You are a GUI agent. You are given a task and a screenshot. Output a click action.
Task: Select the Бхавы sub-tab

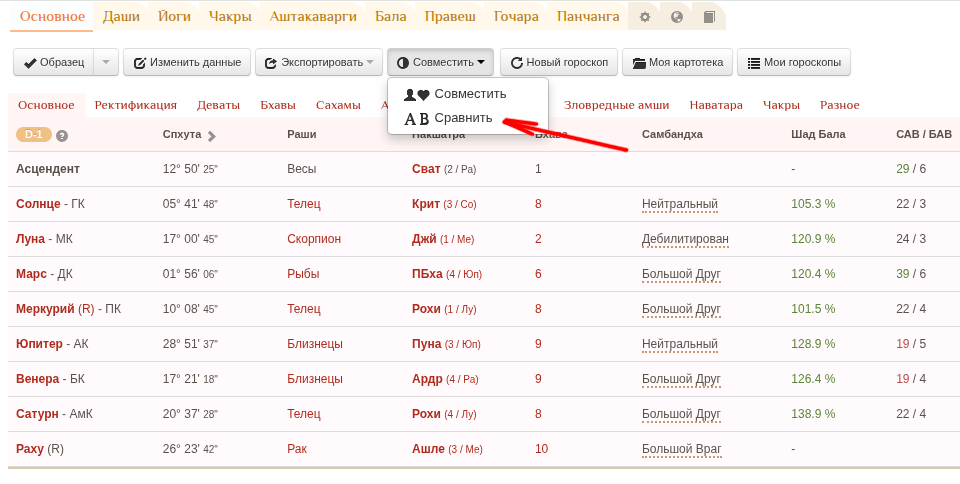point(278,105)
